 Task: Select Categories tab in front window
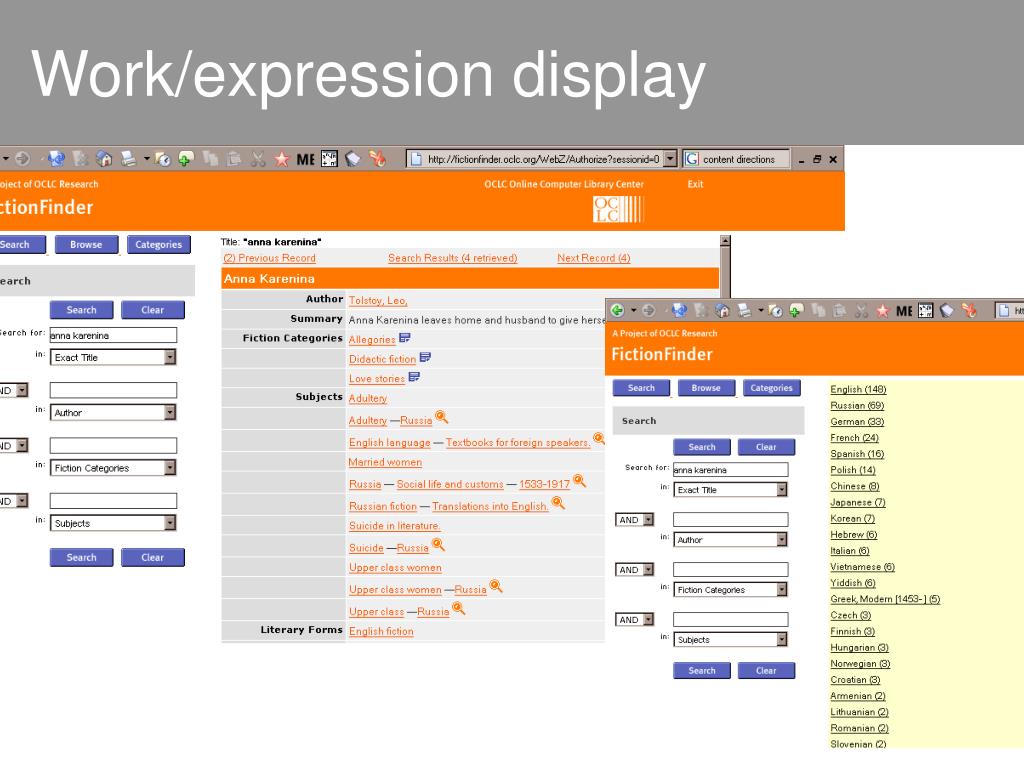[x=771, y=388]
